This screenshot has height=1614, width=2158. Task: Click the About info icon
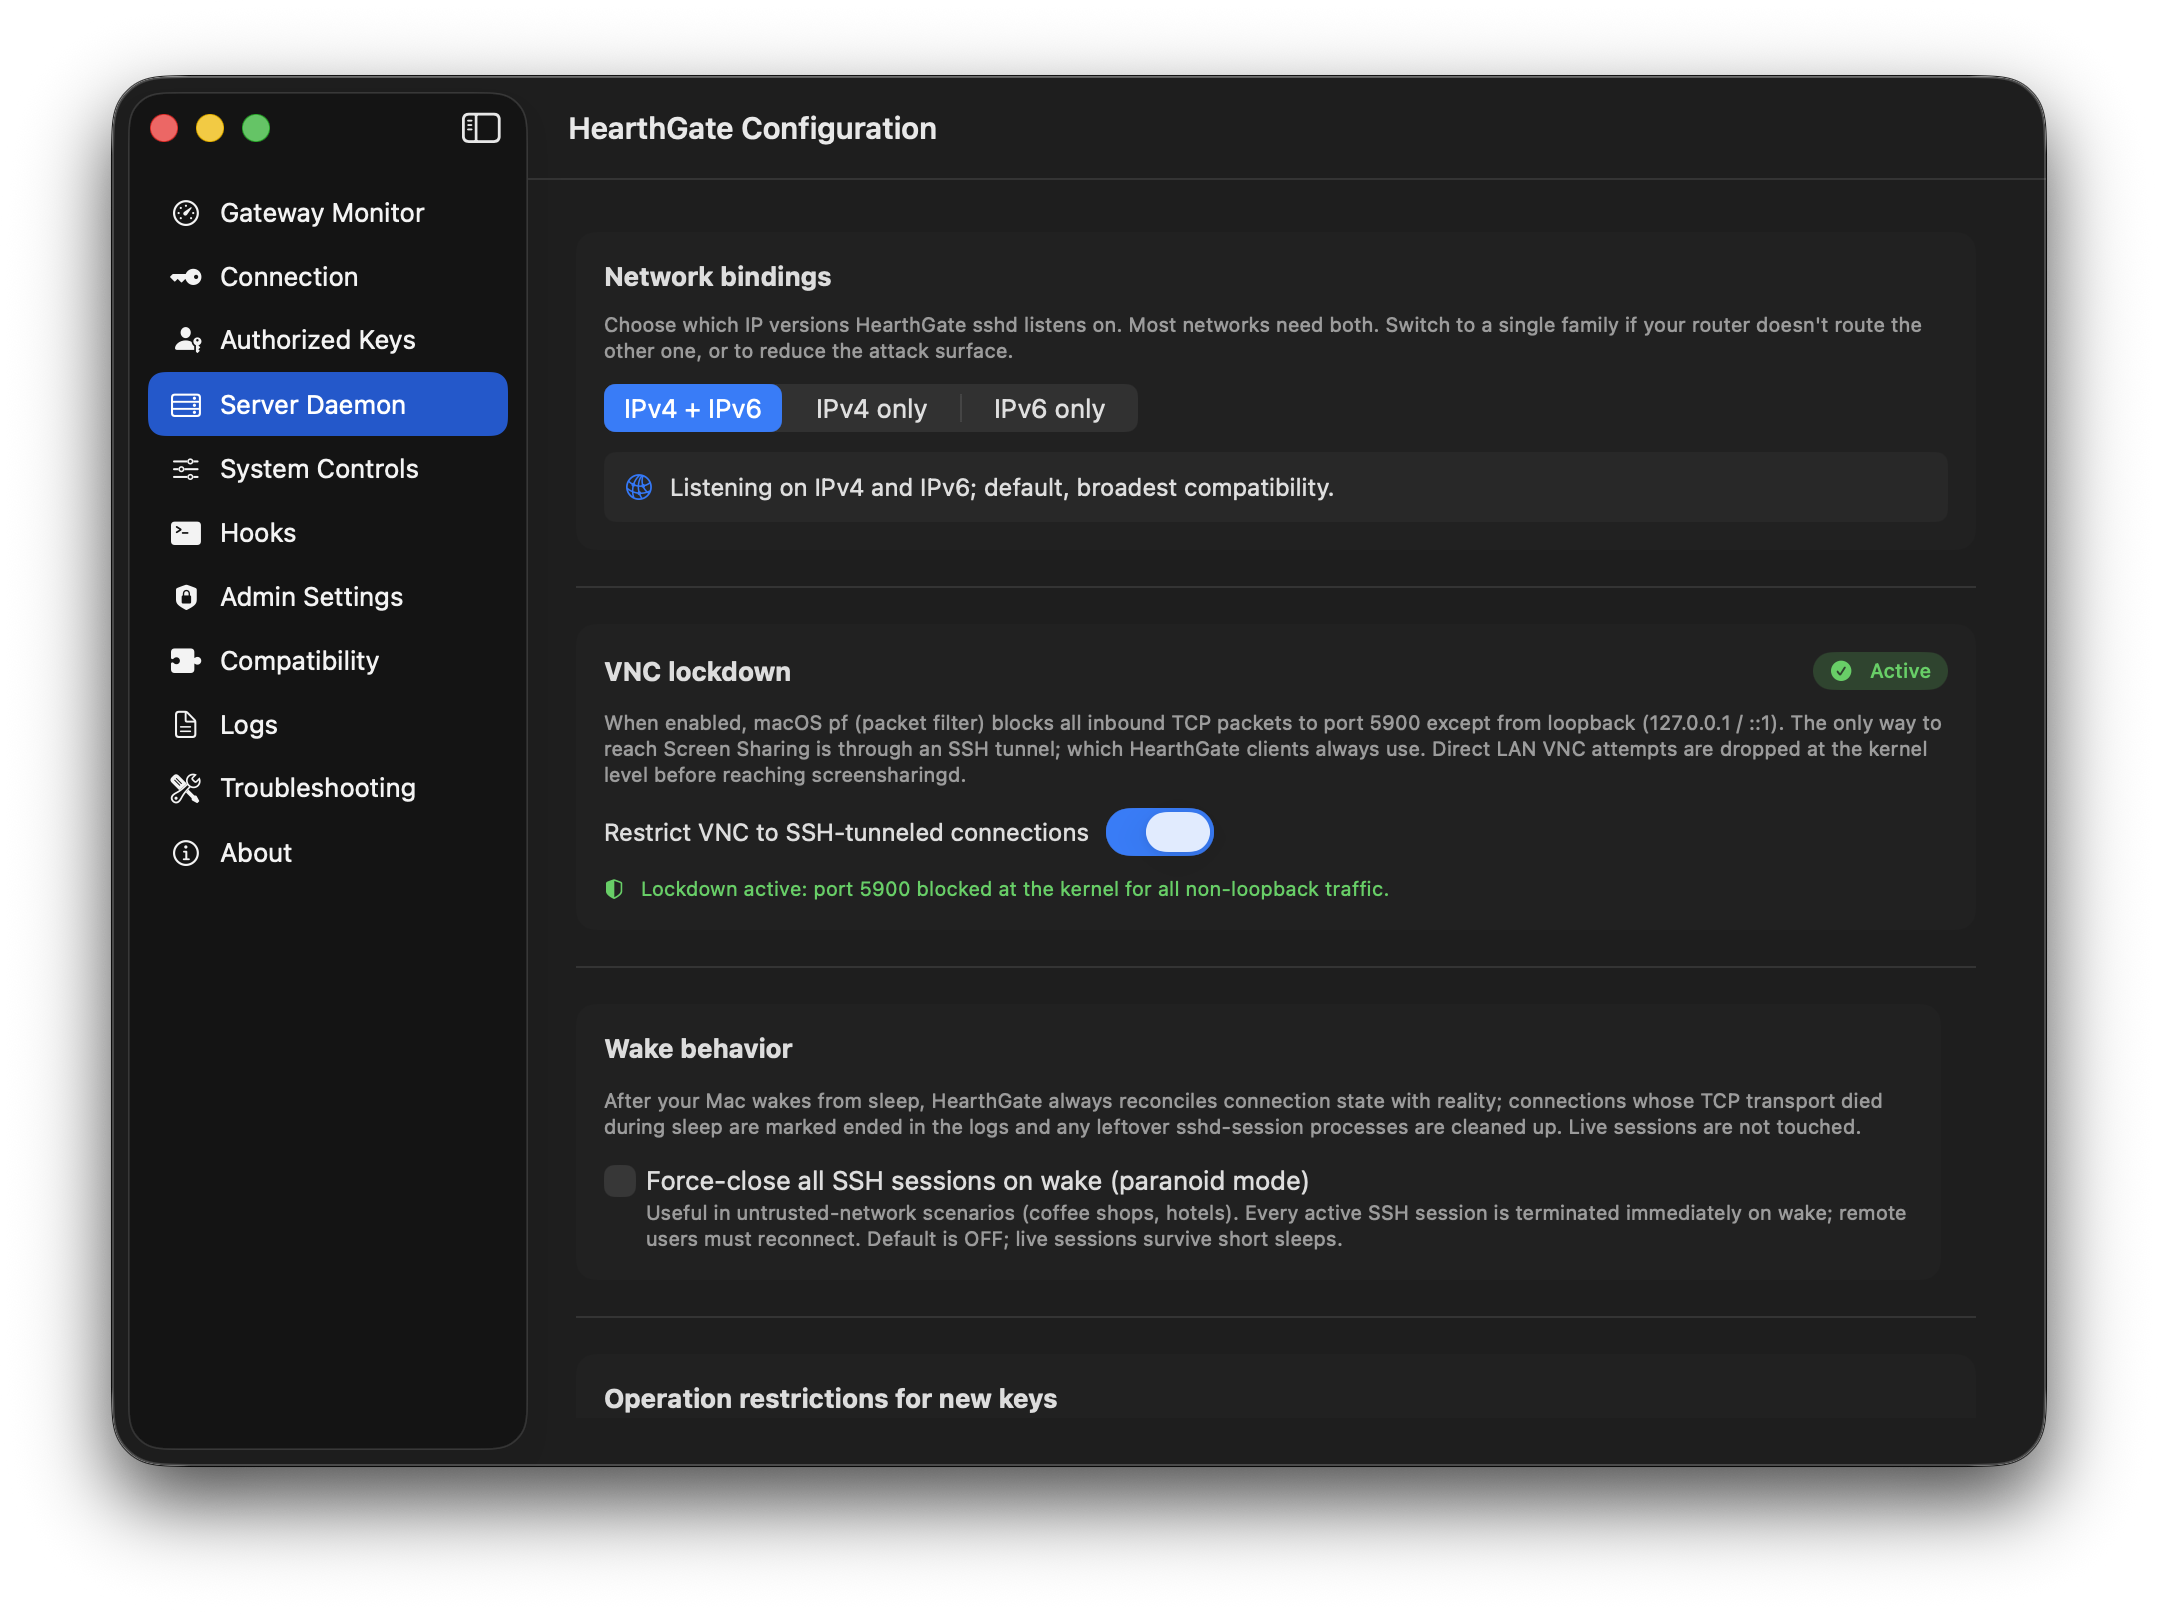pos(186,853)
